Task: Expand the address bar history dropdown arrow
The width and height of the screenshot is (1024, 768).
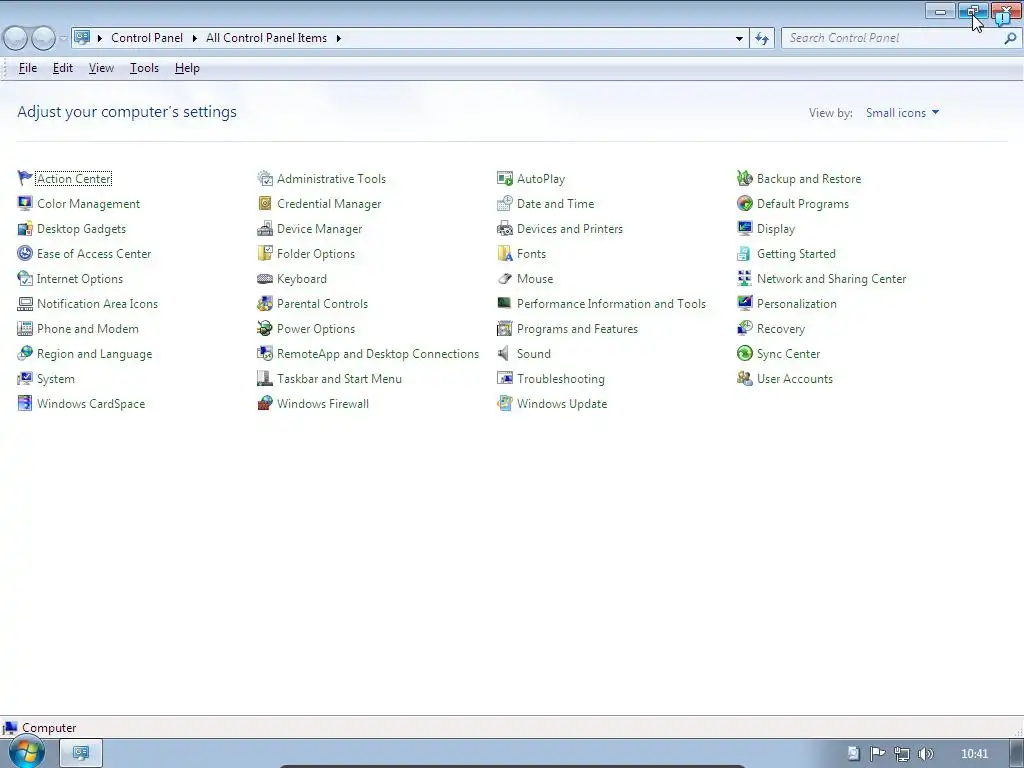Action: tap(739, 39)
